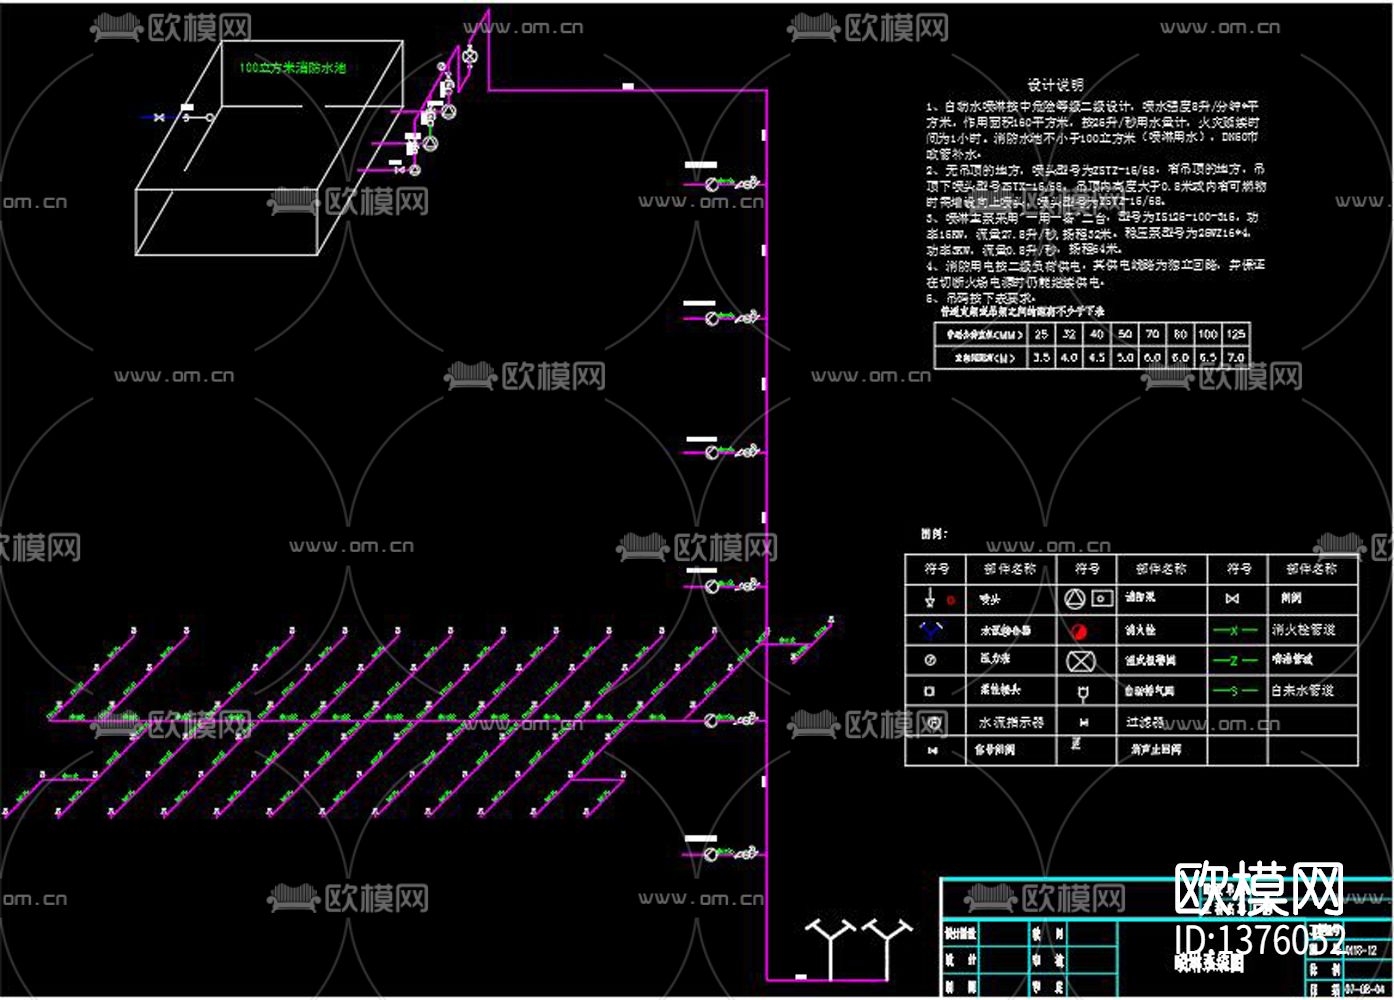Click the green X hydrant pipeline symbol

1235,630
